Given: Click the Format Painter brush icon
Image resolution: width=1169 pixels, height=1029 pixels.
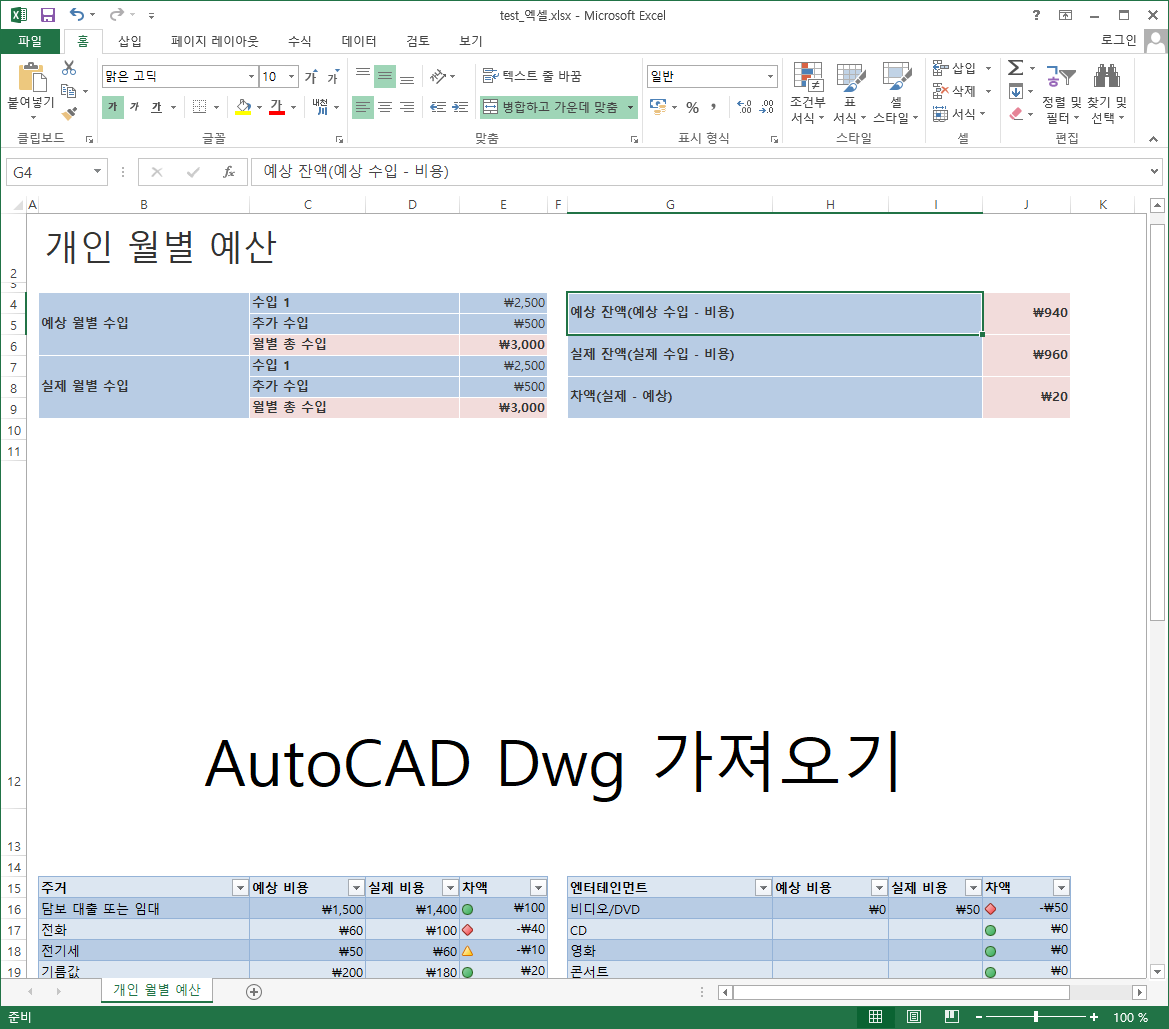Looking at the screenshot, I should click(69, 114).
